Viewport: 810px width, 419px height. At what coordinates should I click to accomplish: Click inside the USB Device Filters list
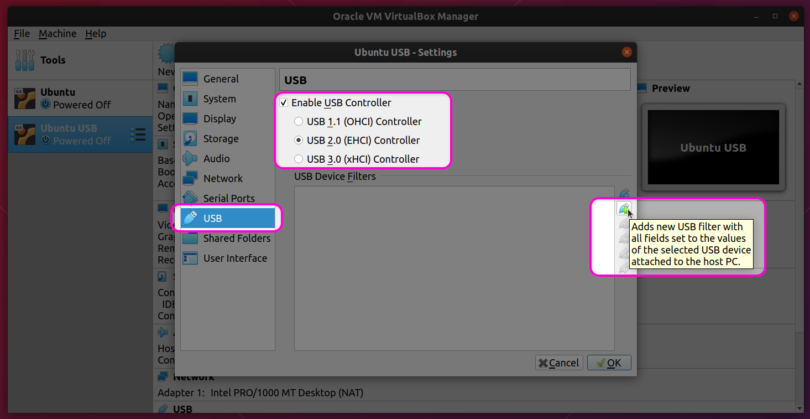click(x=454, y=268)
